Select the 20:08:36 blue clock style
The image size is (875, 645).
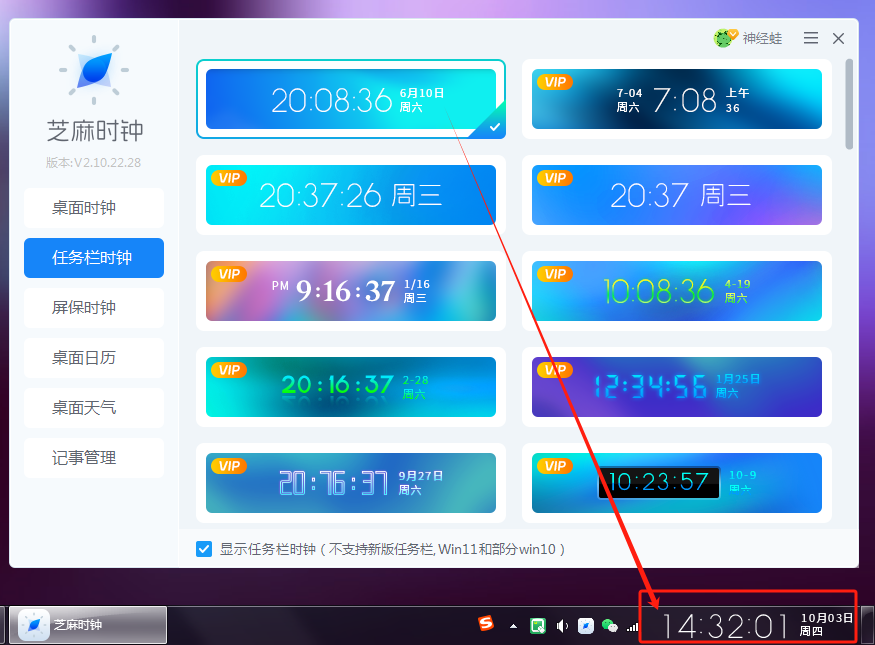[350, 99]
